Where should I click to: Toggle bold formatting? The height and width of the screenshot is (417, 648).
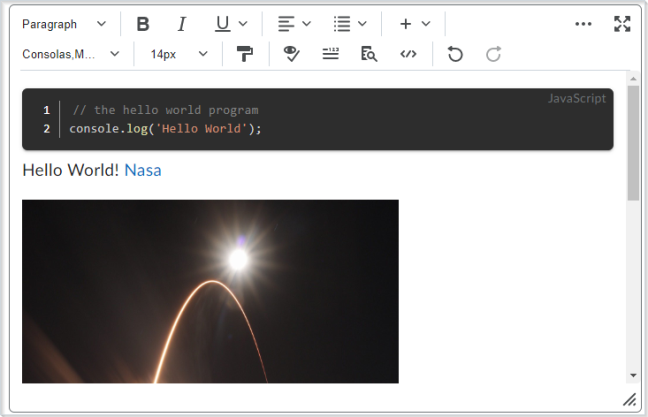pyautogui.click(x=143, y=24)
